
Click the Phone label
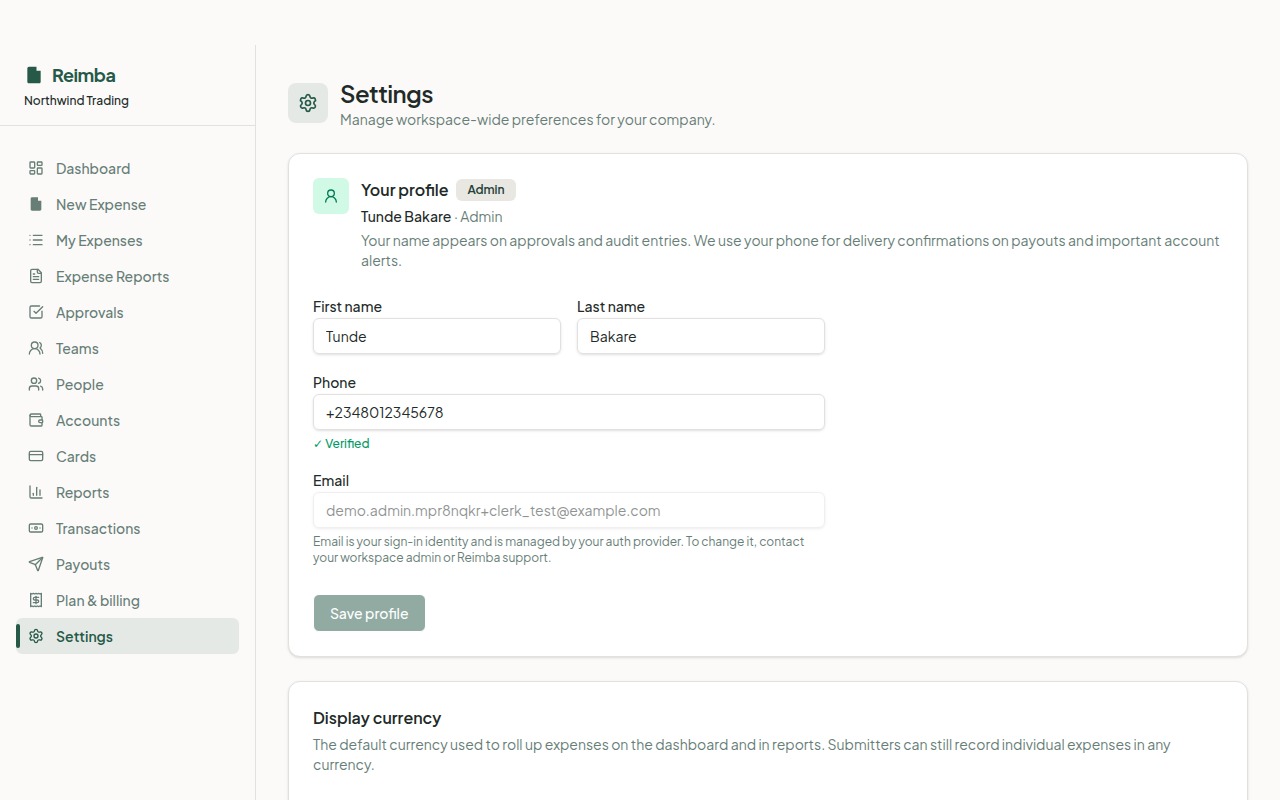point(334,382)
